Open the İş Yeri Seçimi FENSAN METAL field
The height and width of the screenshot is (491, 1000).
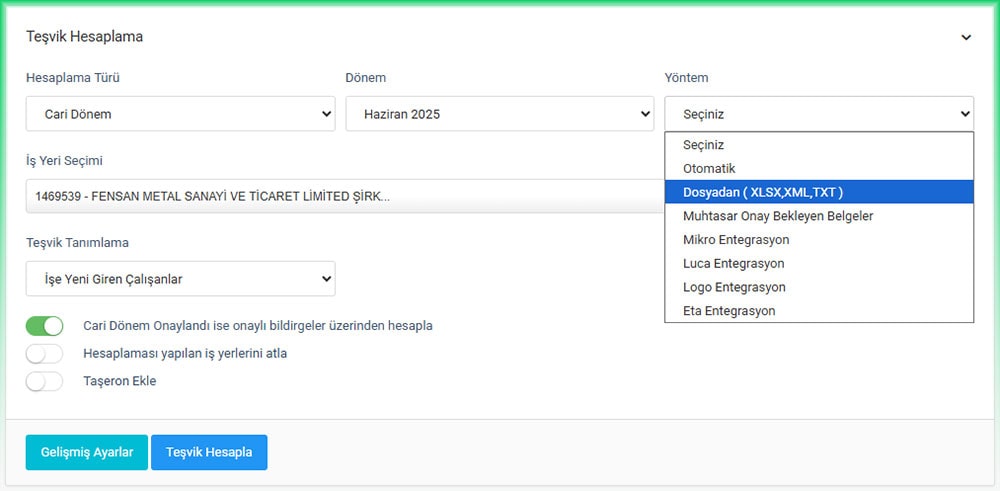click(x=340, y=196)
